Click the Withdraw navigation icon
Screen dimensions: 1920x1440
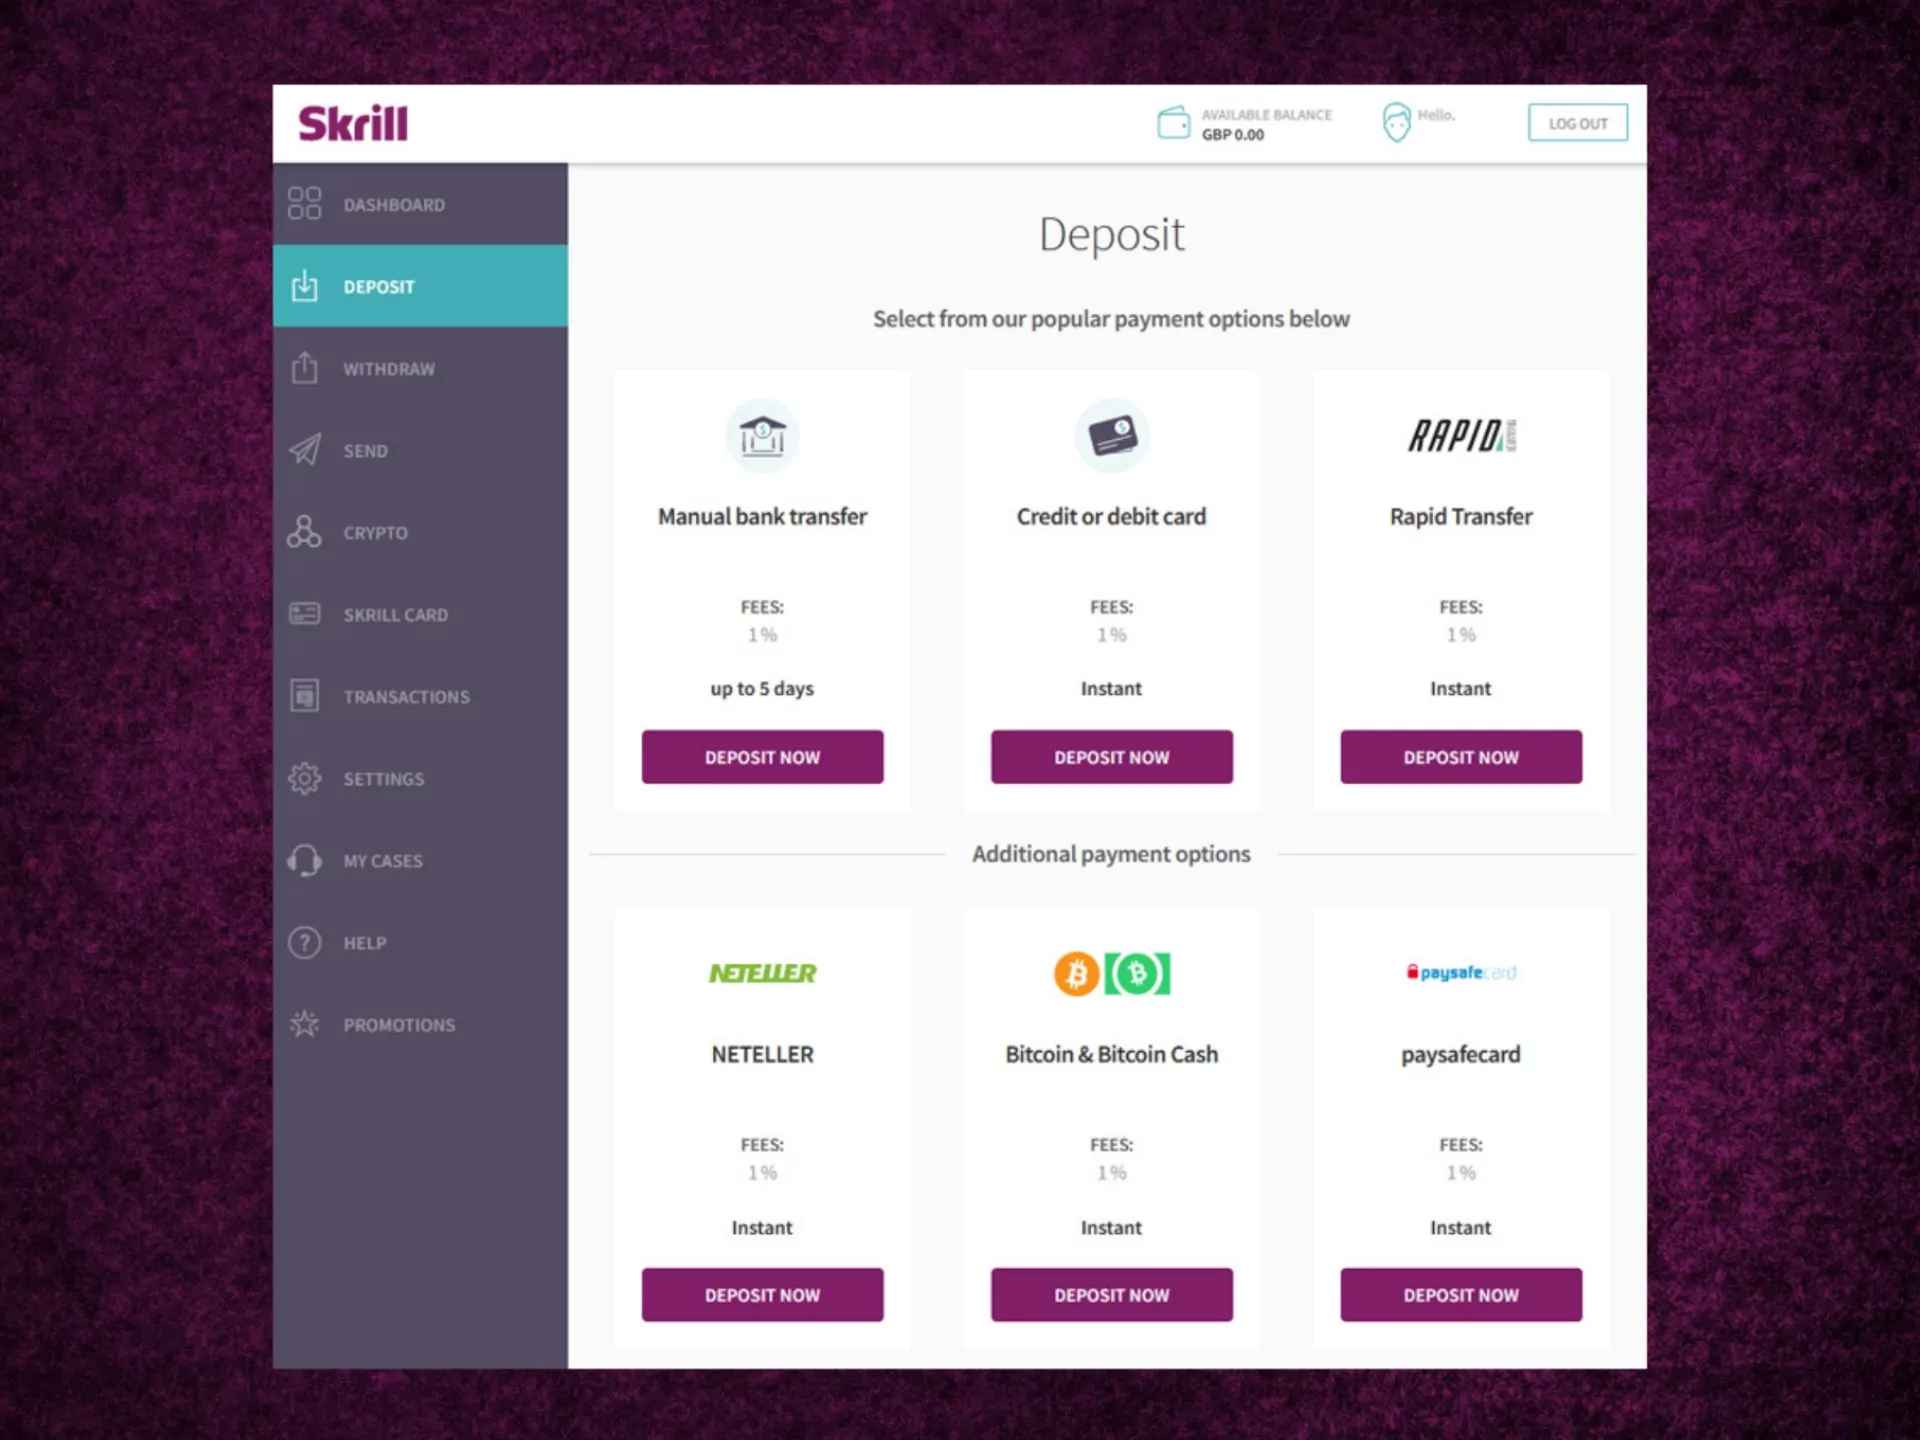click(x=307, y=368)
